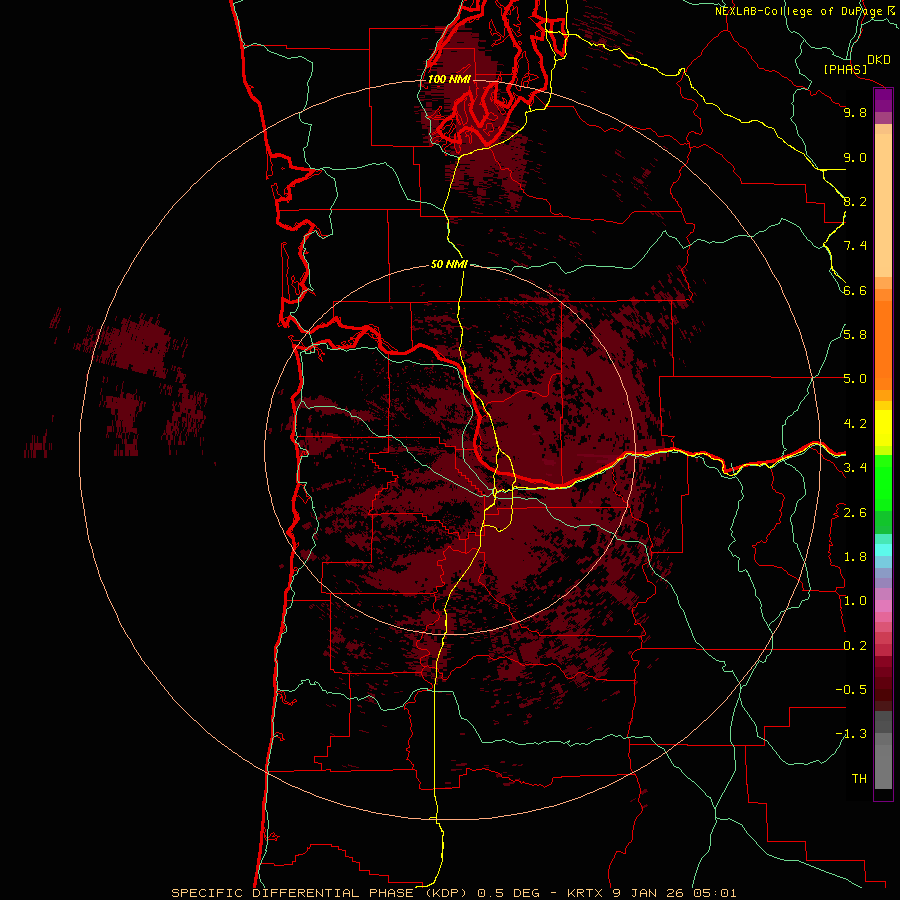Click the 1.0 scale value
900x900 pixels.
[855, 601]
